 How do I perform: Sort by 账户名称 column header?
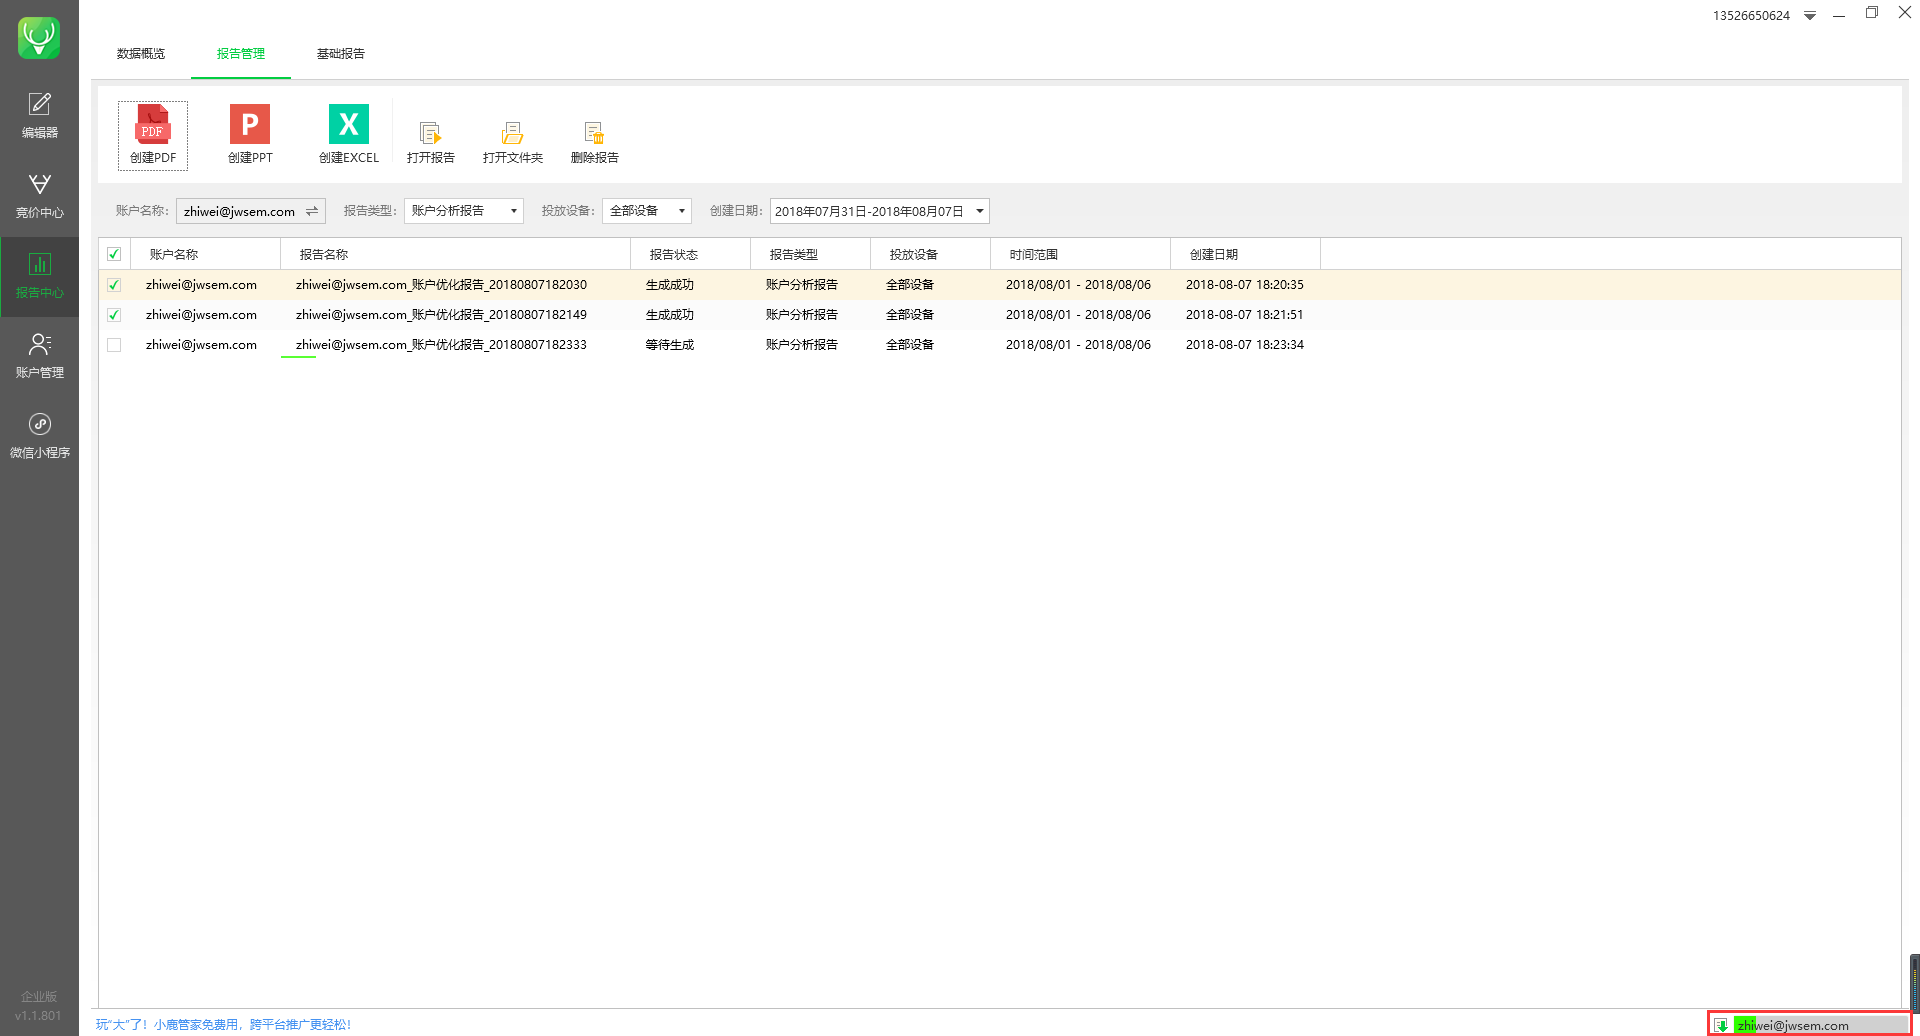tap(206, 254)
